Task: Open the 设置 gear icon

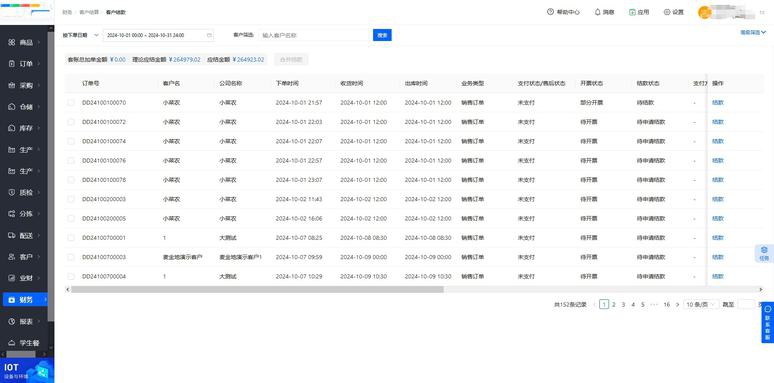Action: click(667, 12)
